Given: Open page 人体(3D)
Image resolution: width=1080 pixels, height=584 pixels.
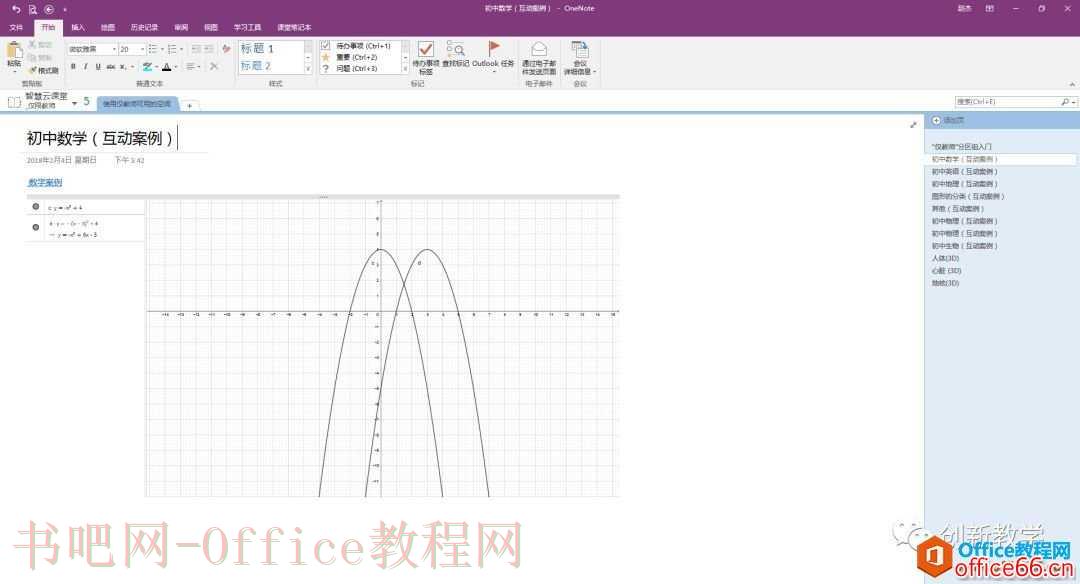Looking at the screenshot, I should coord(945,258).
